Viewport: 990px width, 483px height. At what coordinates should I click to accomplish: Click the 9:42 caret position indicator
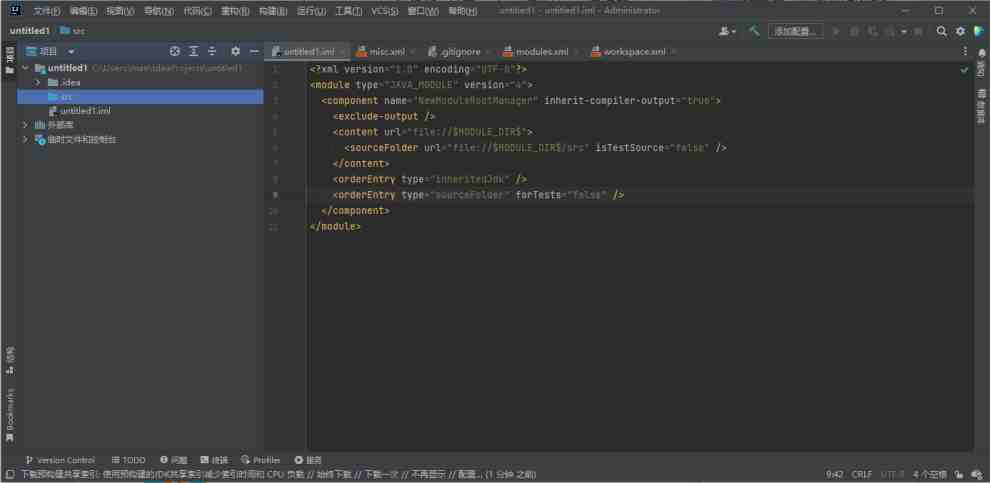[835, 474]
